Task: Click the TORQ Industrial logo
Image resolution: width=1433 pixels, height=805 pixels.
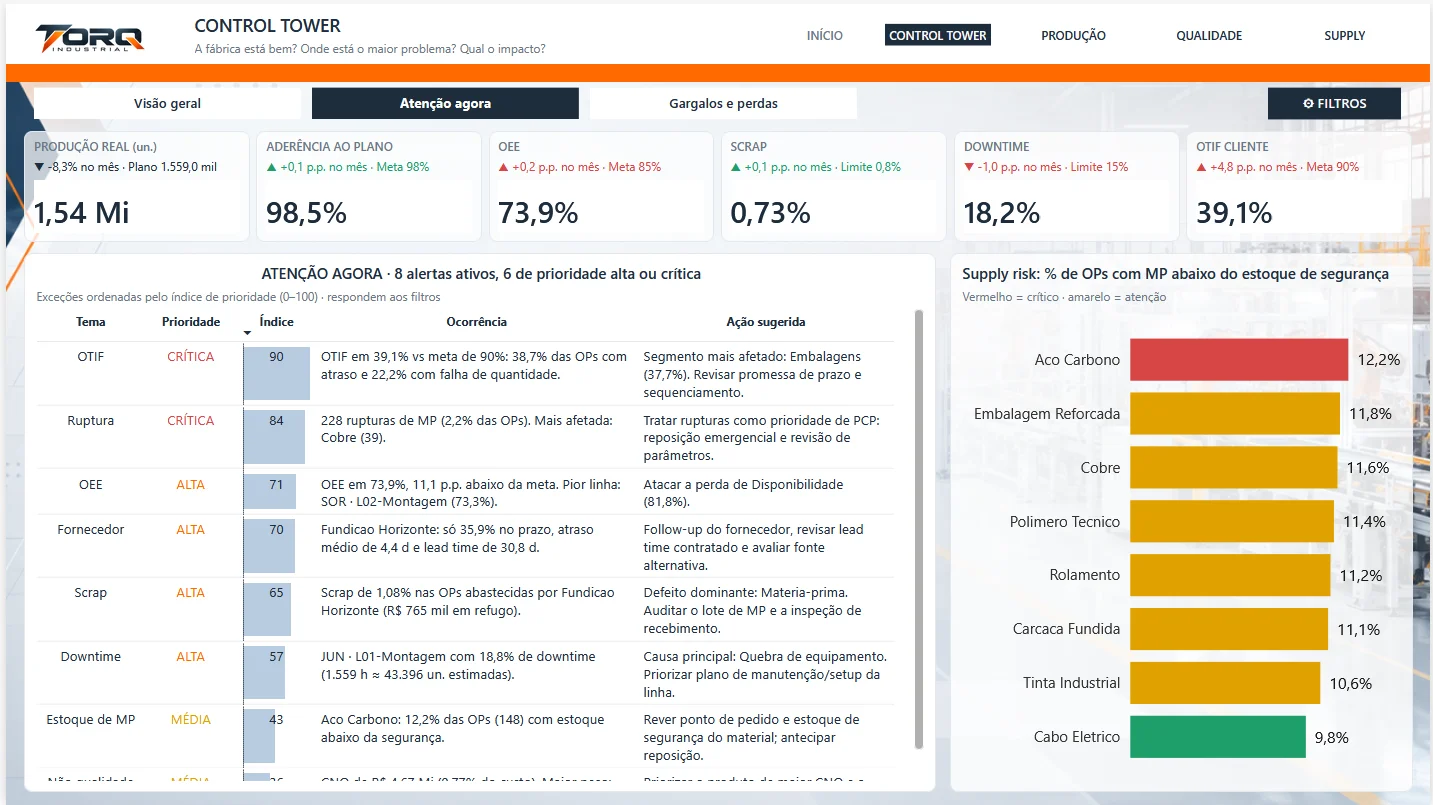Action: tap(90, 39)
